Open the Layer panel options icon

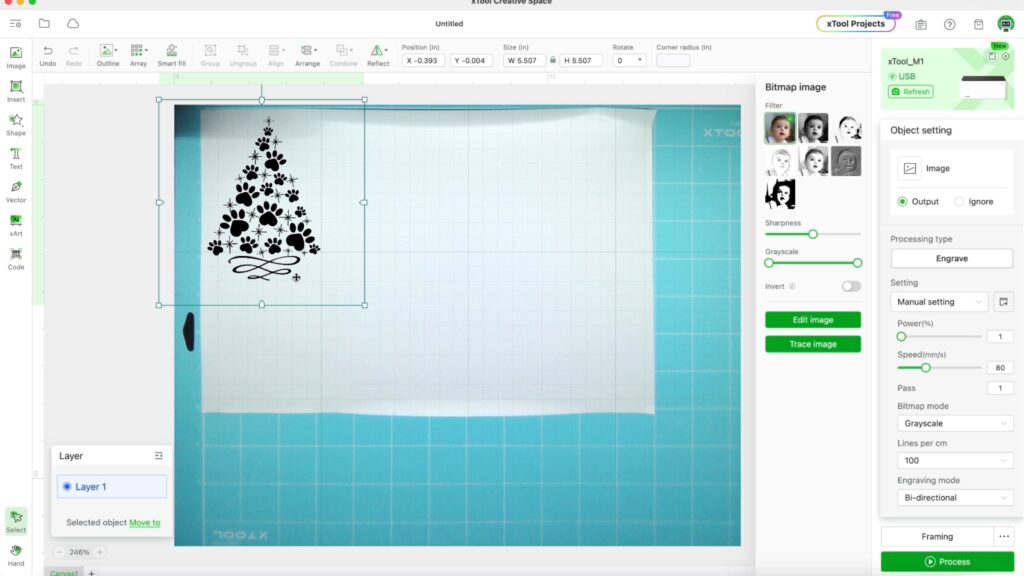click(159, 456)
